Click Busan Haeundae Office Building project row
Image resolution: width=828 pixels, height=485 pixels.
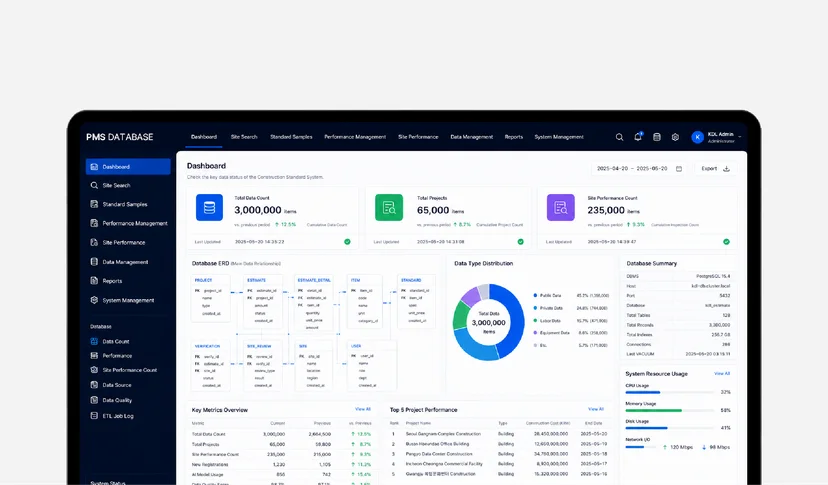coord(498,444)
